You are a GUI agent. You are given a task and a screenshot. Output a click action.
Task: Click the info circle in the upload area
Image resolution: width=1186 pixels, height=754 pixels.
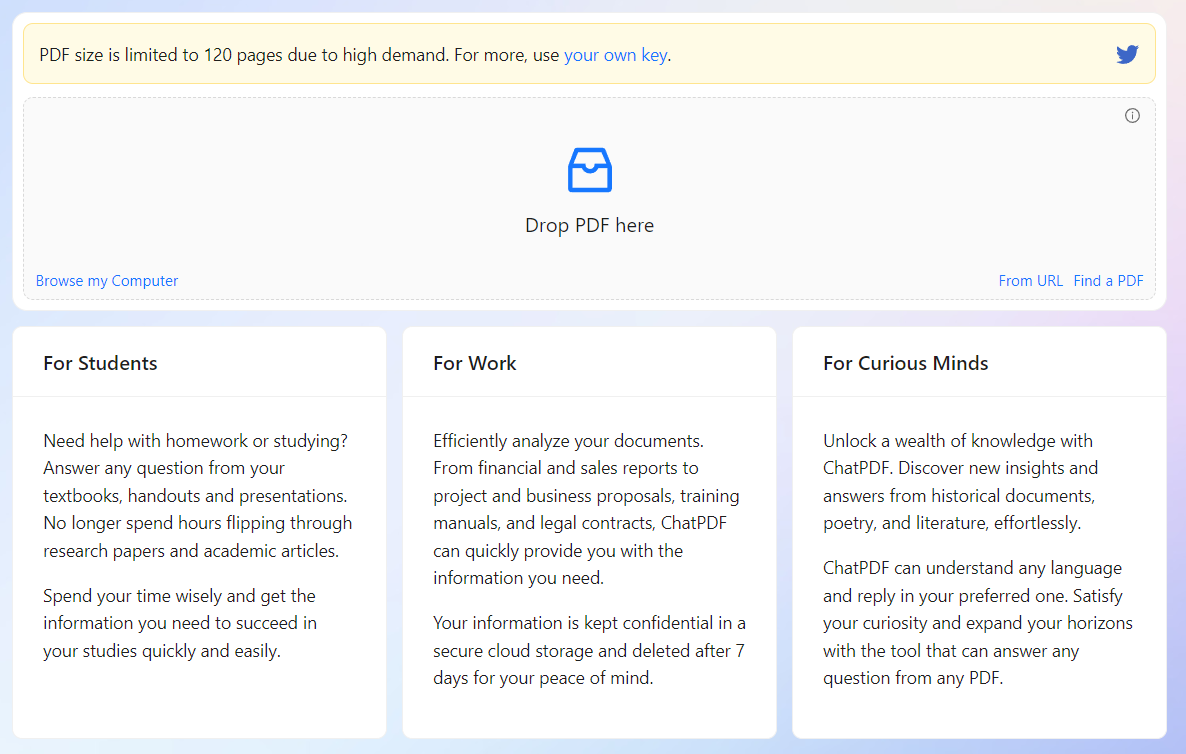pyautogui.click(x=1132, y=115)
